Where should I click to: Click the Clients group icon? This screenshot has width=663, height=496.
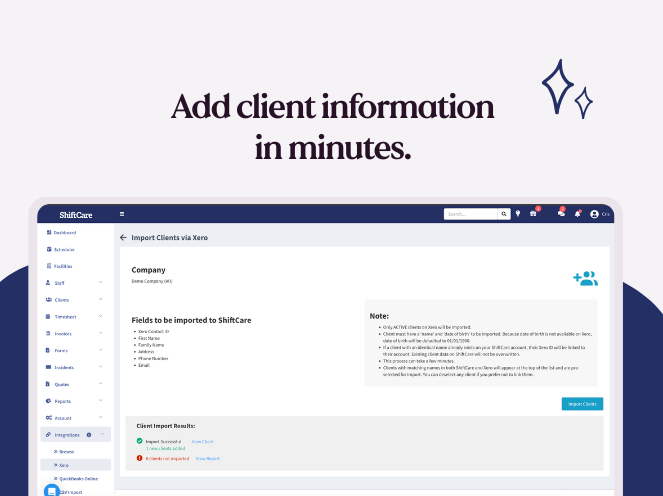(x=49, y=299)
